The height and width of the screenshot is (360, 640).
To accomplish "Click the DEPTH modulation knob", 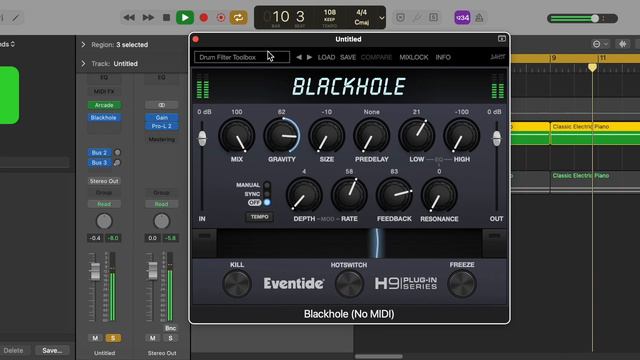I will pyautogui.click(x=304, y=196).
